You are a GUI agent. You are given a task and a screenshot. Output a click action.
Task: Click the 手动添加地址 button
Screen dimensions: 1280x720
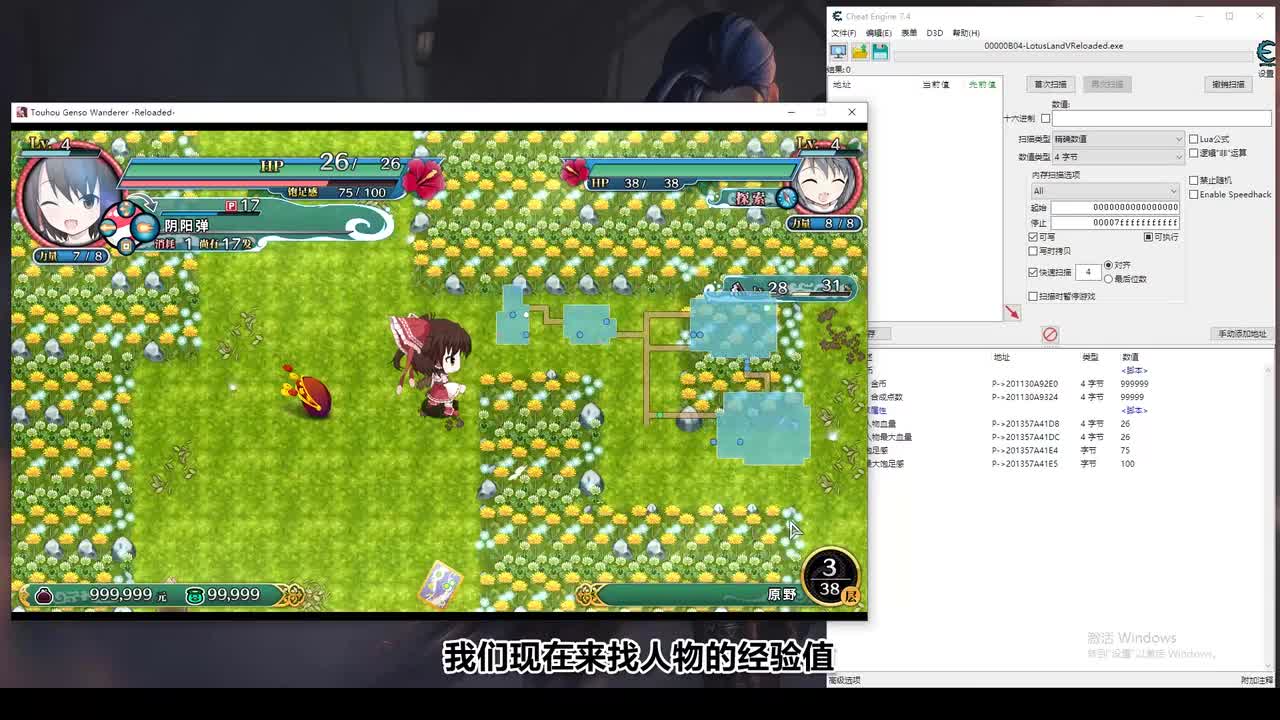click(1242, 334)
